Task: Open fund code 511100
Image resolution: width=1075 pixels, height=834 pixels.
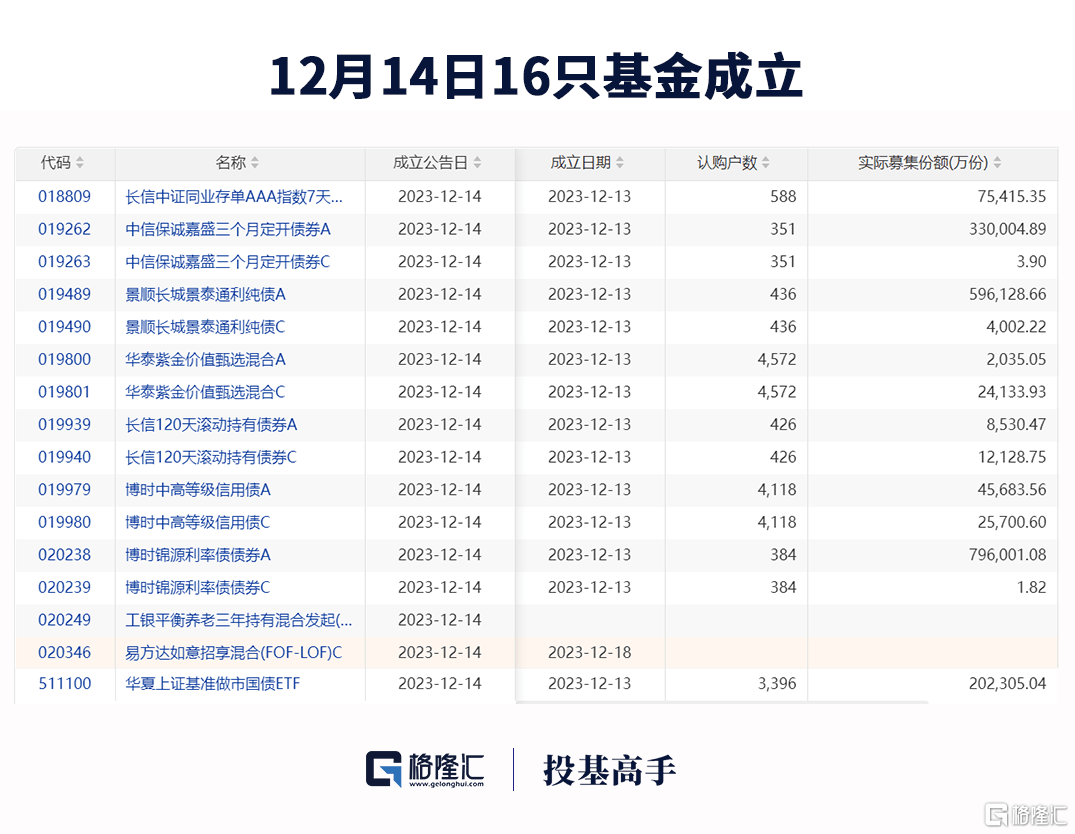Action: point(64,683)
